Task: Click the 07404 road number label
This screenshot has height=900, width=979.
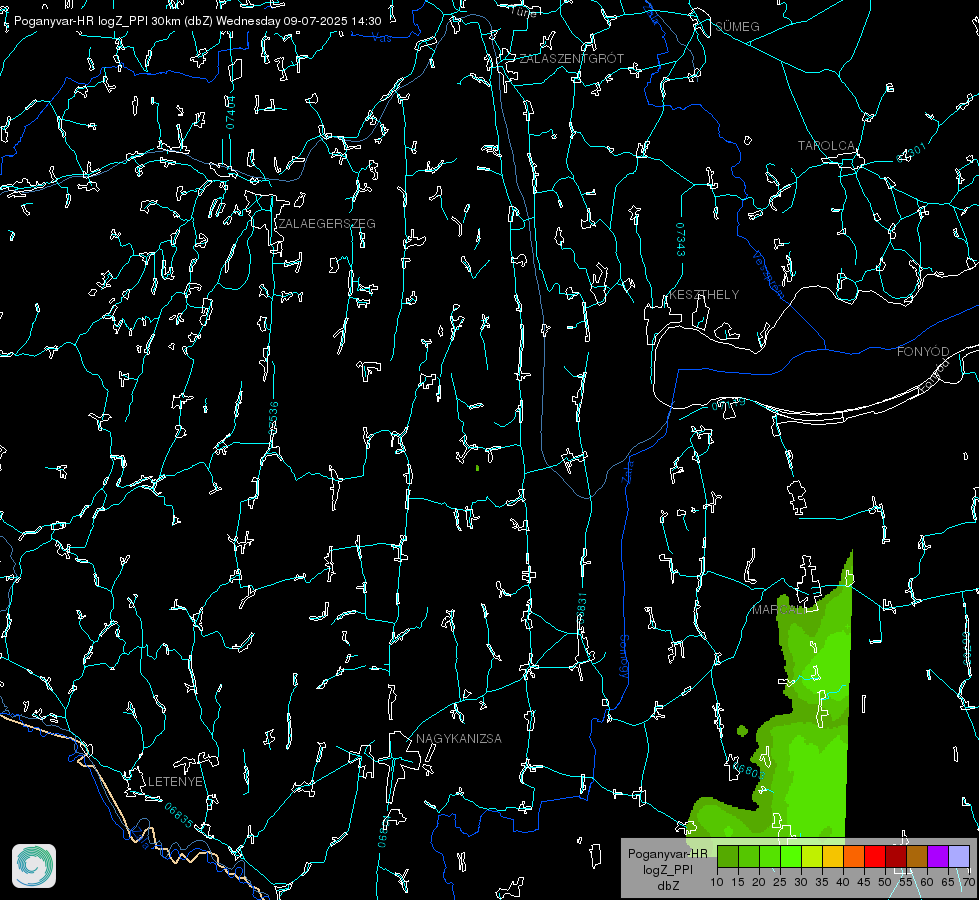Action: pyautogui.click(x=230, y=112)
